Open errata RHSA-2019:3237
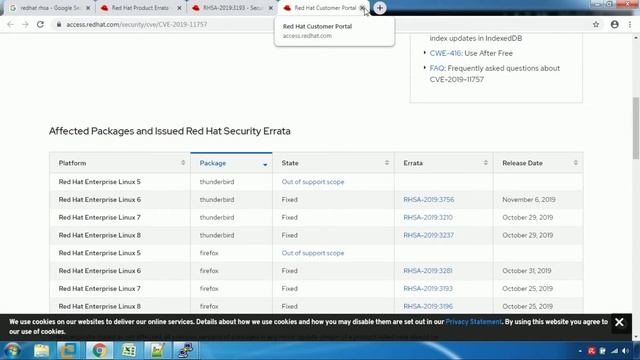This screenshot has width=640, height=360. click(428, 235)
